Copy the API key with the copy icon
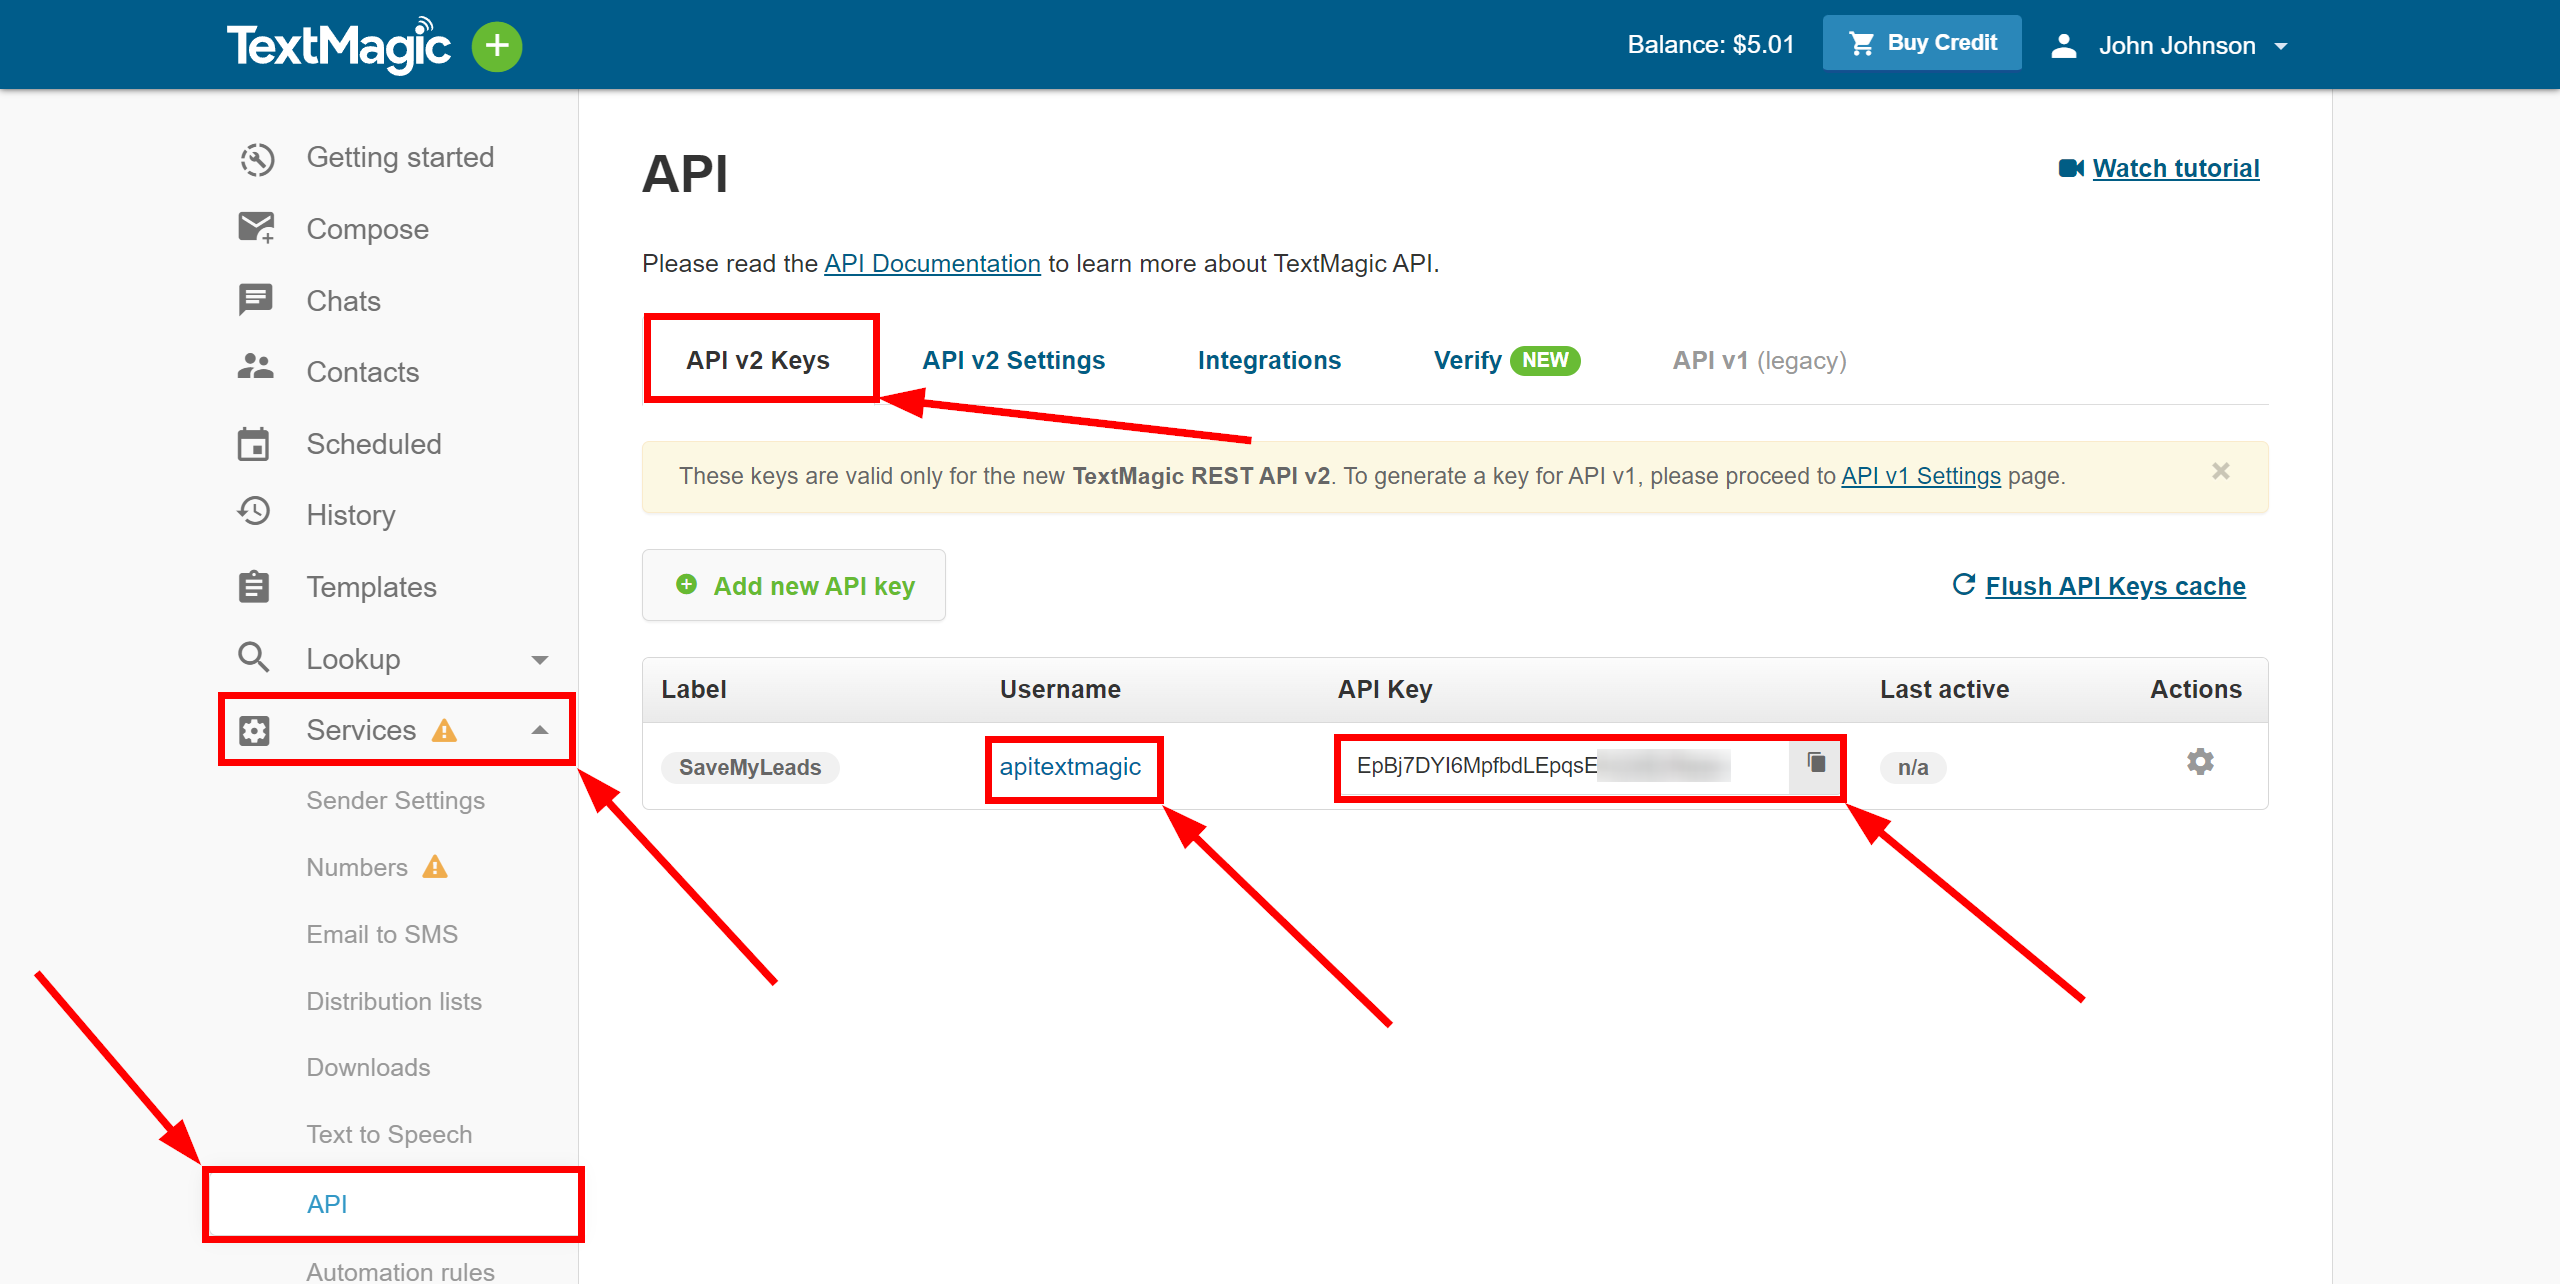The image size is (2560, 1284). 1816,764
